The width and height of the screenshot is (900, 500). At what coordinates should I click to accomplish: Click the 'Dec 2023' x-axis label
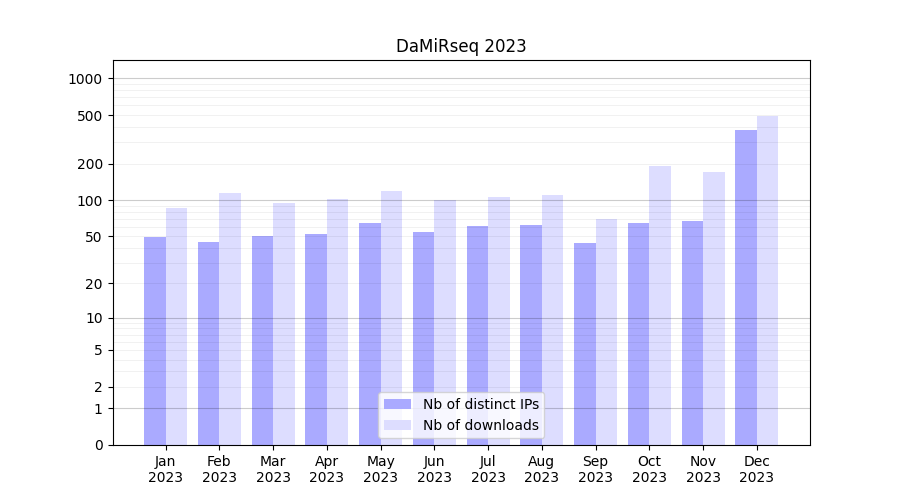coord(757,469)
